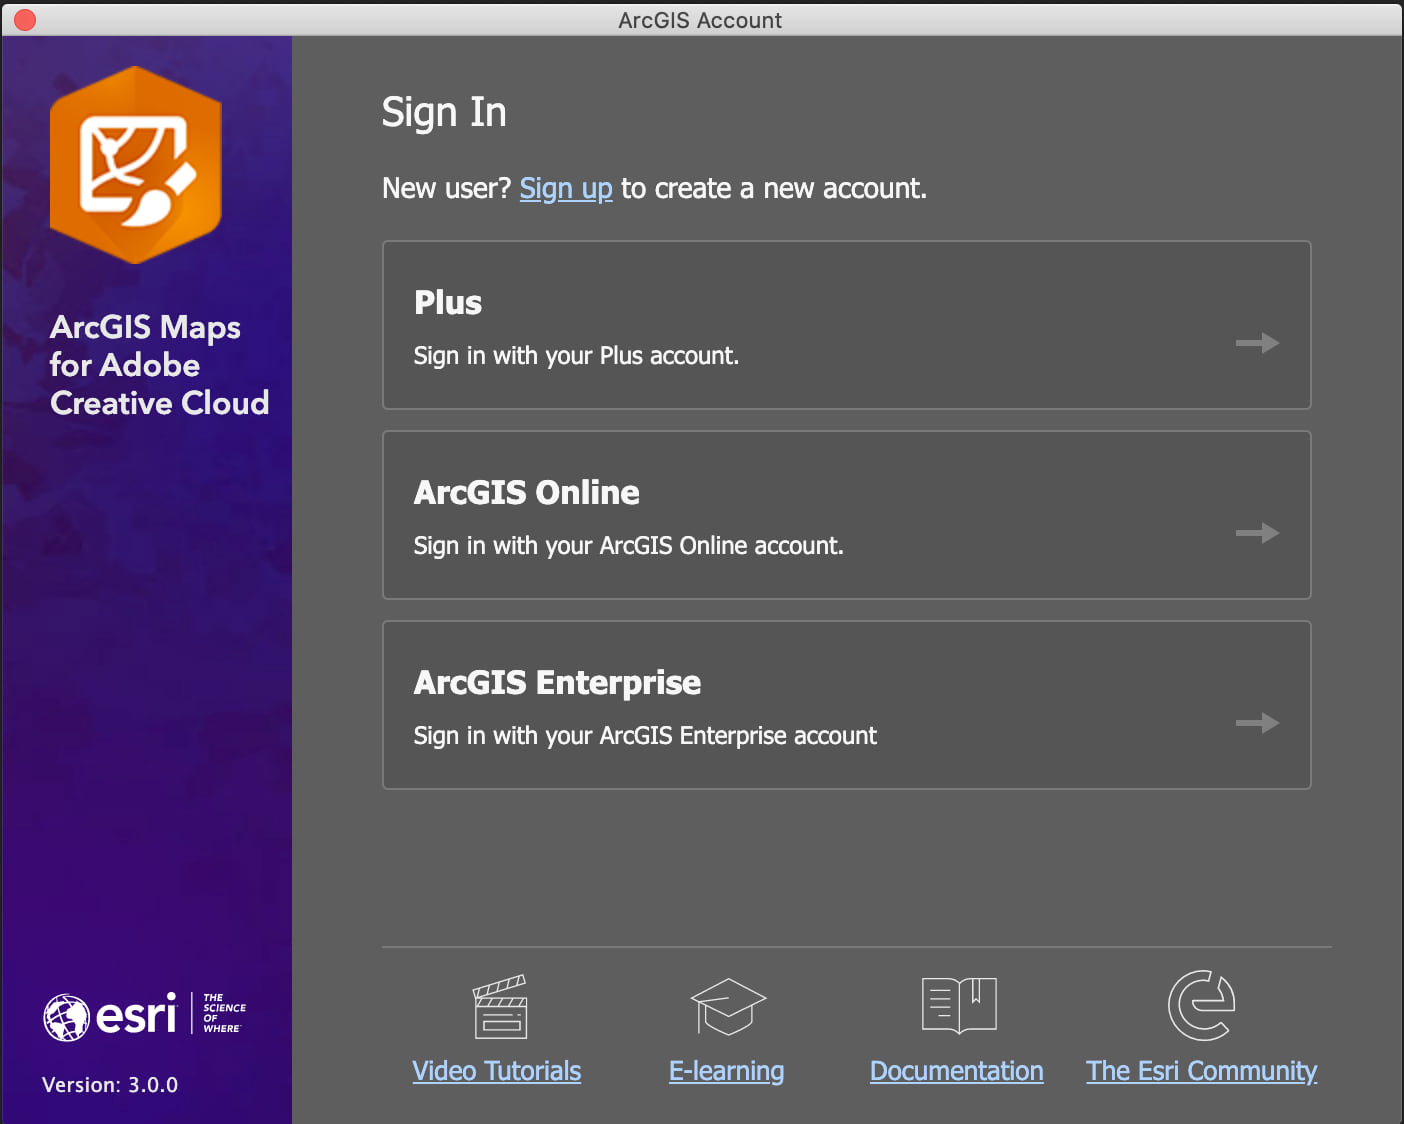The height and width of the screenshot is (1124, 1404).
Task: Click the E-learning graduation cap icon
Action: point(727,1007)
